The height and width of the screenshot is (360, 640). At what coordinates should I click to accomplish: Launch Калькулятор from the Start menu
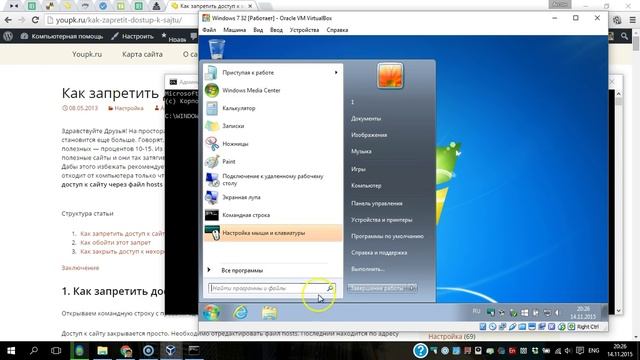[x=273, y=108]
